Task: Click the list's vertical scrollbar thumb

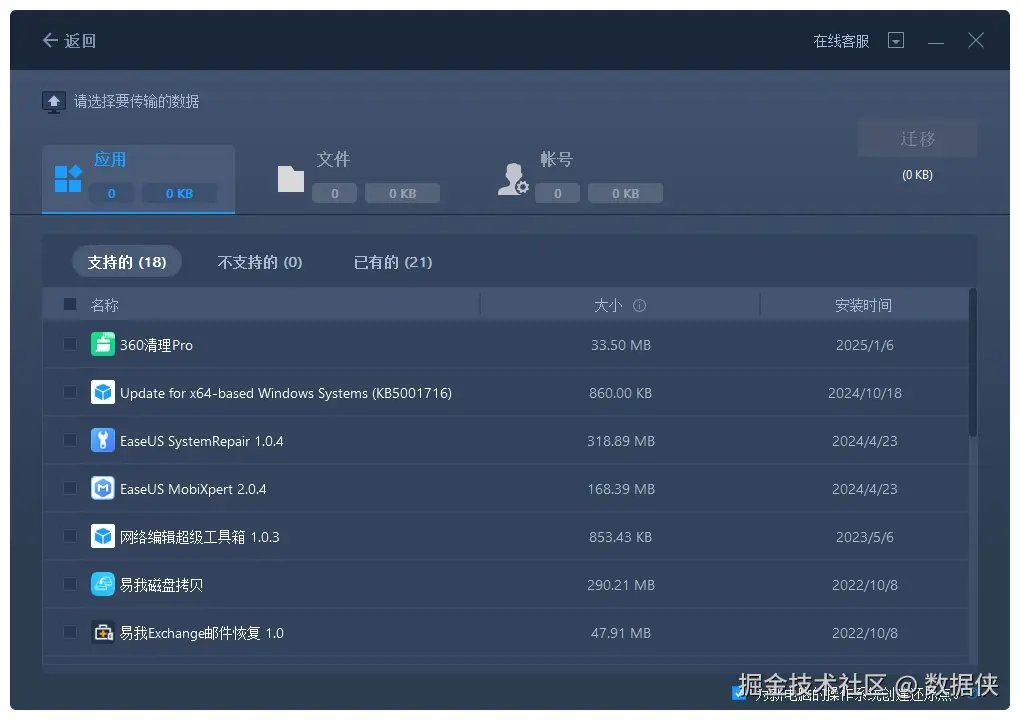Action: click(973, 362)
